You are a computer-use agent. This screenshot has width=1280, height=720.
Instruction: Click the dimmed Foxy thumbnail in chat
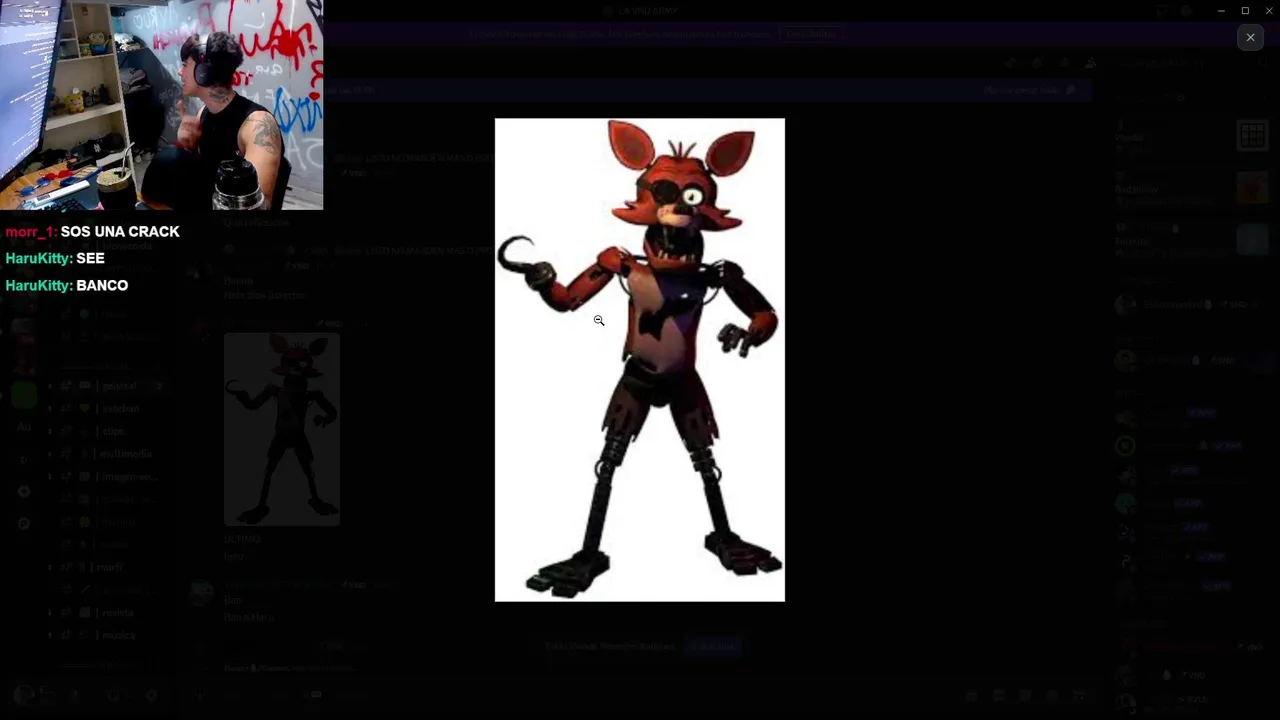282,429
